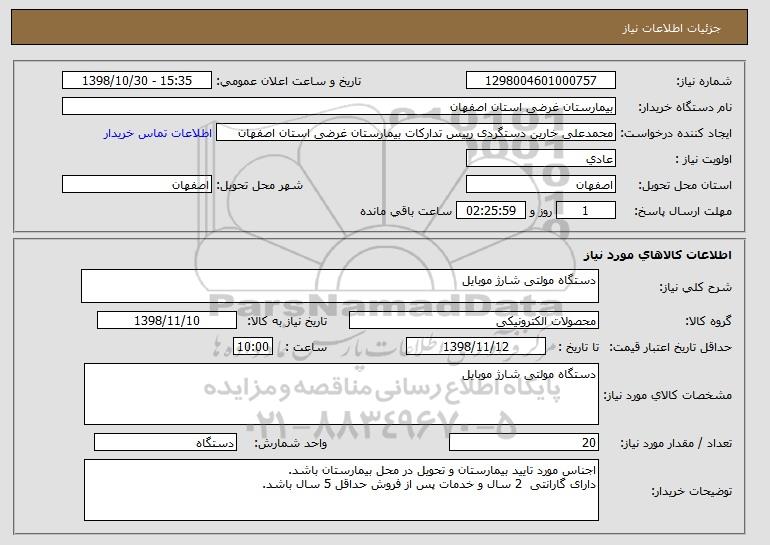Screen dimensions: 770x545
Task: Click the remaining days field showing 1
Action: (x=585, y=211)
